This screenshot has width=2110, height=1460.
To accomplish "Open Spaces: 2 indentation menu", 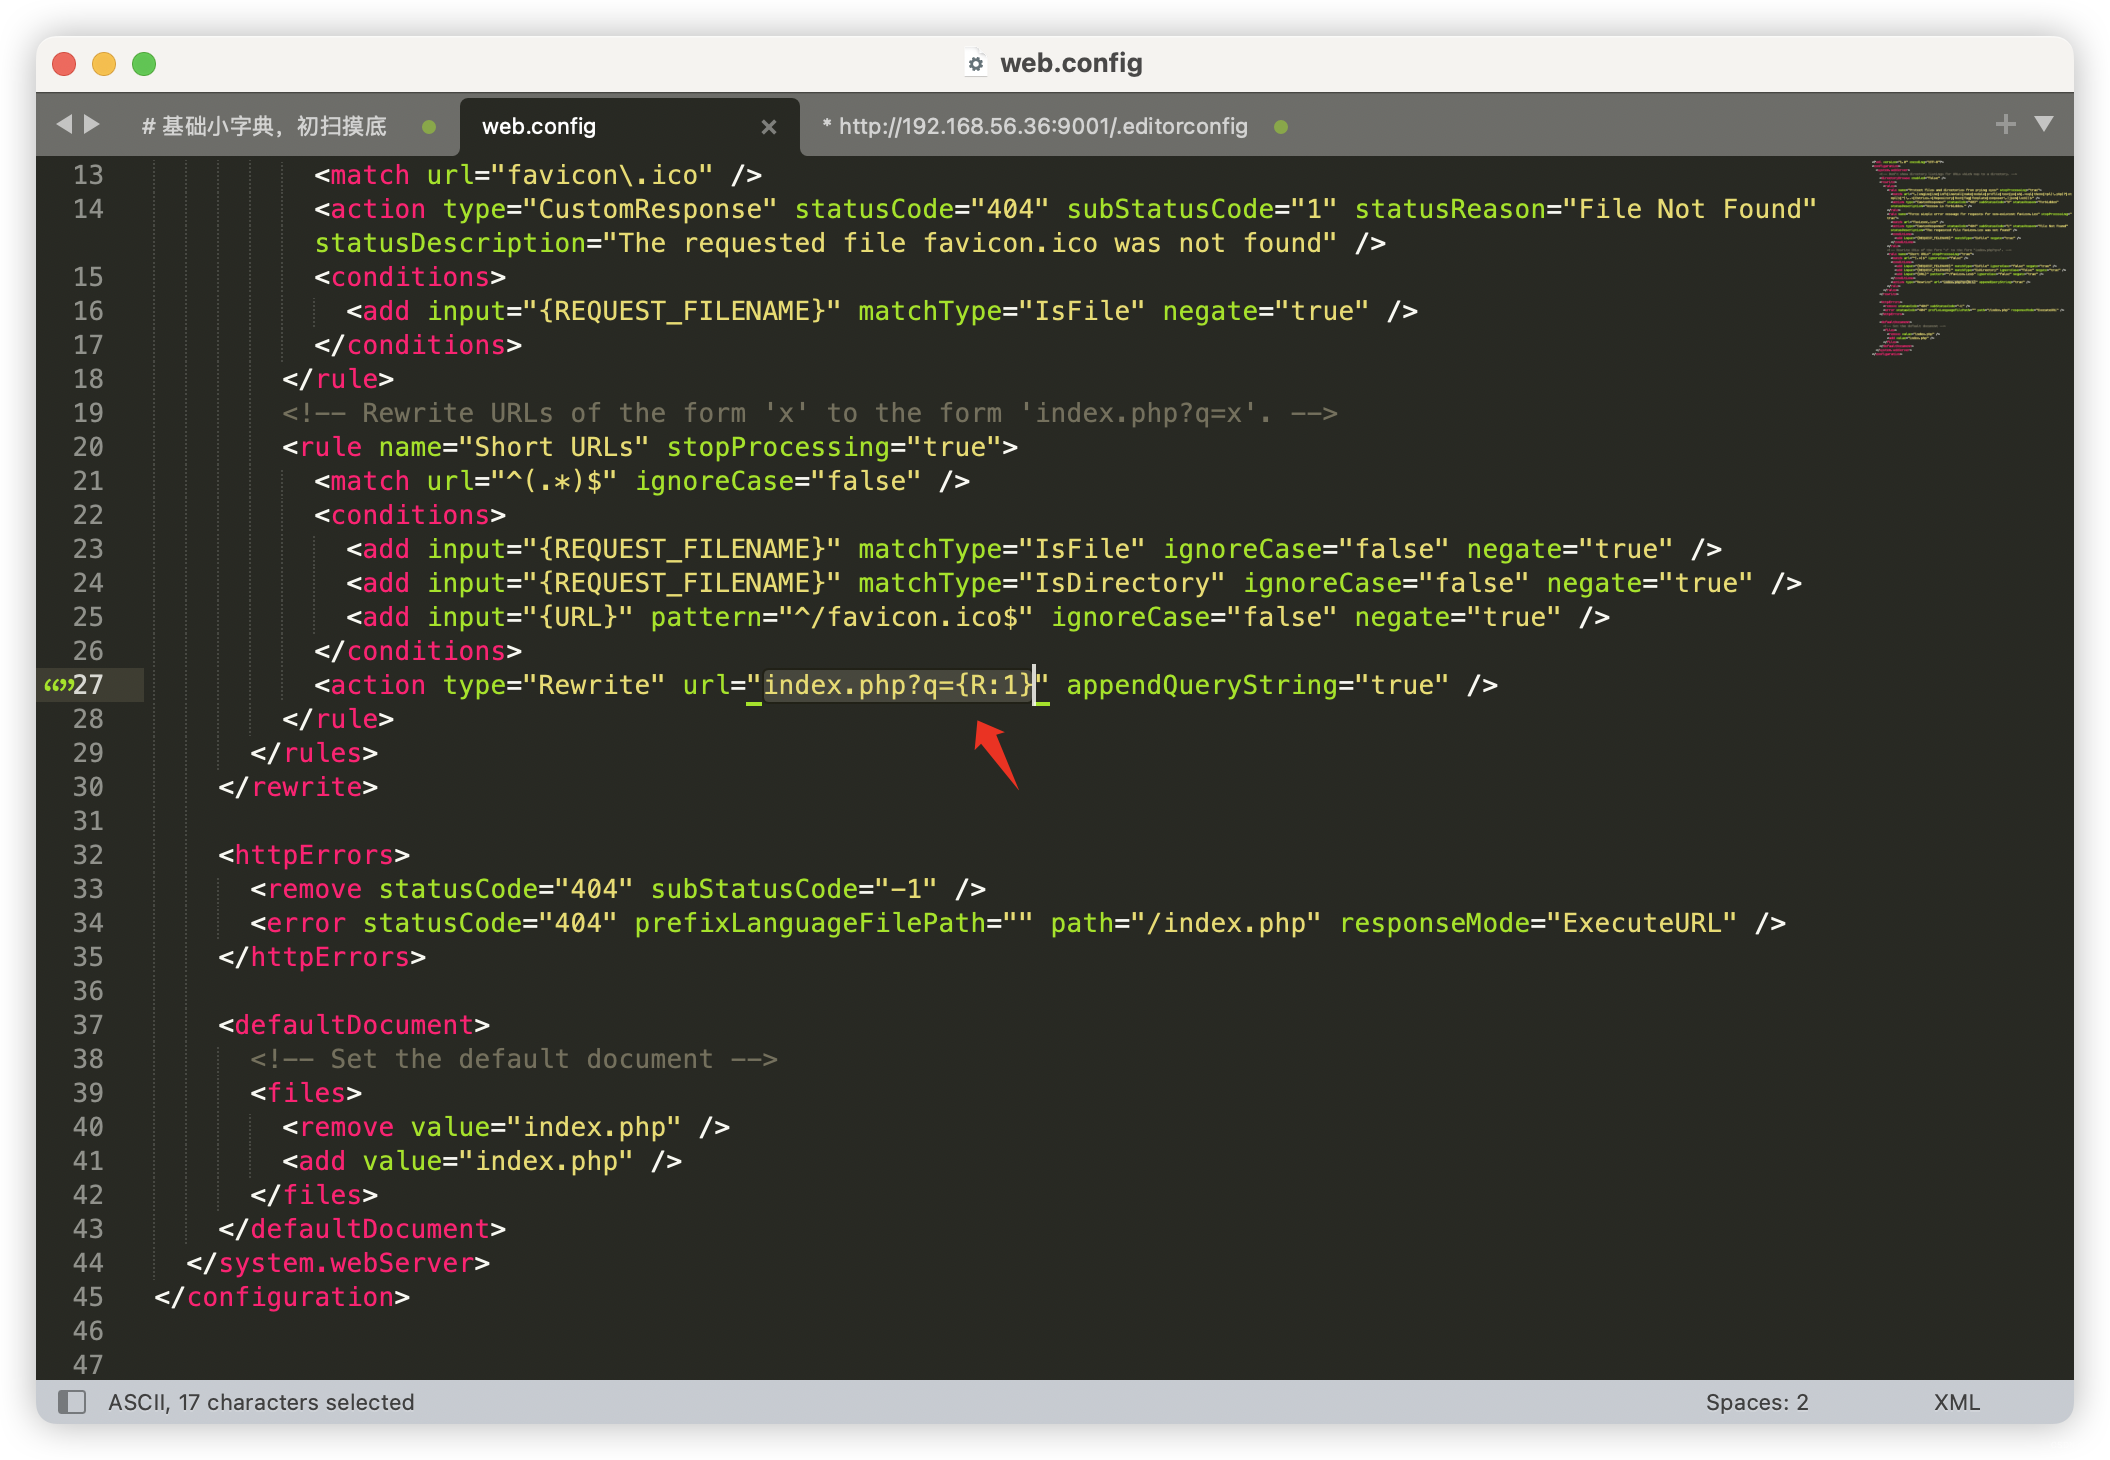I will pos(1757,1402).
